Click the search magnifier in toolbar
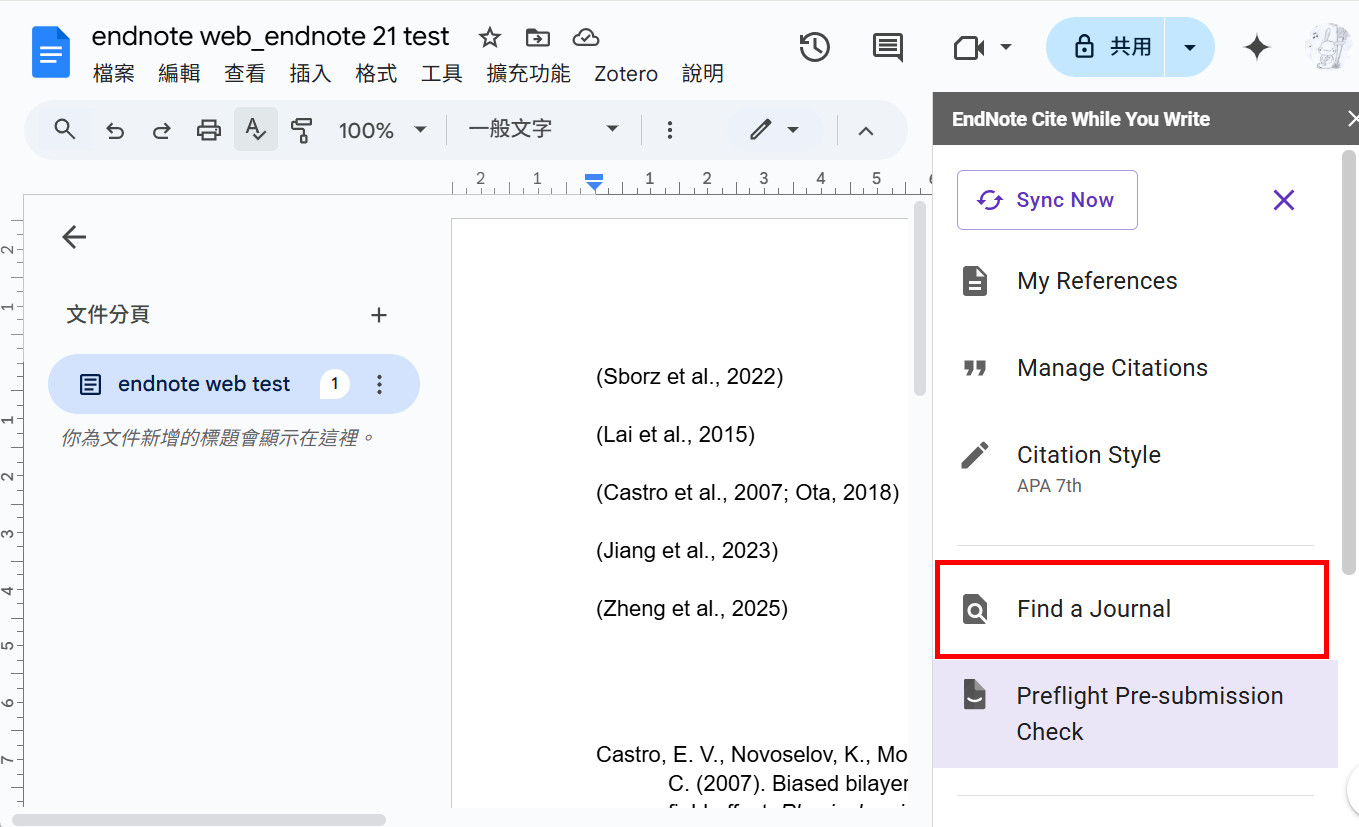This screenshot has height=827, width=1359. tap(65, 129)
